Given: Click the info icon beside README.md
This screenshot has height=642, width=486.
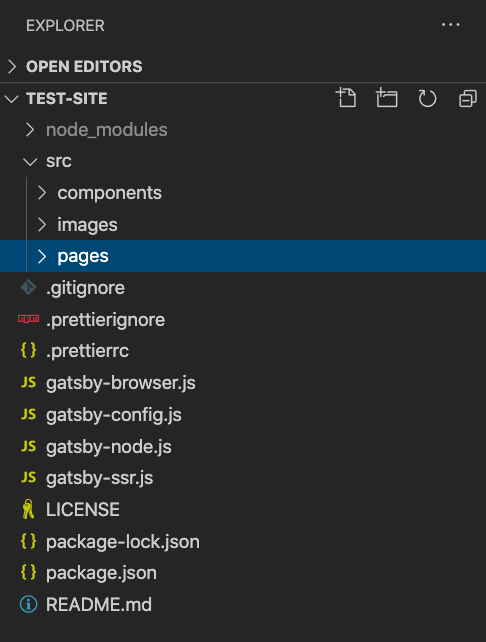Looking at the screenshot, I should [x=28, y=604].
